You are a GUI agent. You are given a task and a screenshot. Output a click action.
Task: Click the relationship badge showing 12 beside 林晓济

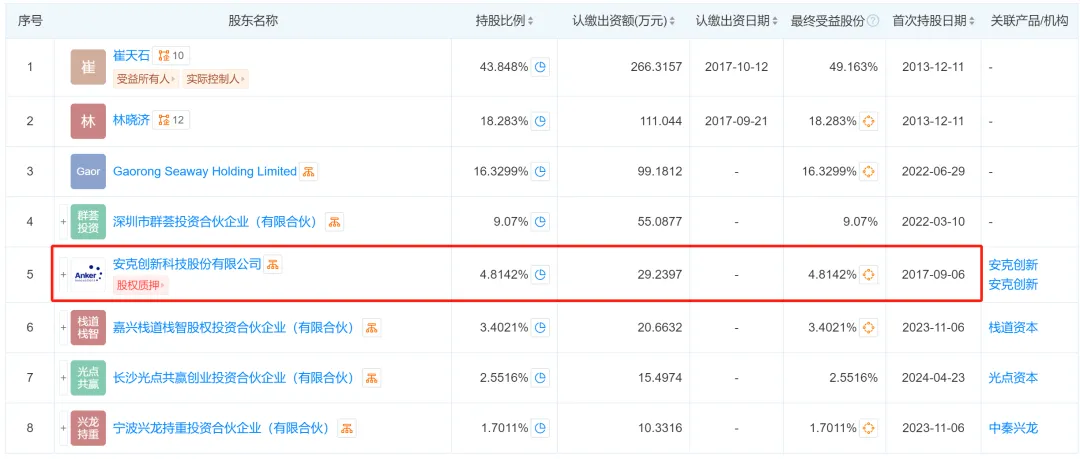[171, 121]
